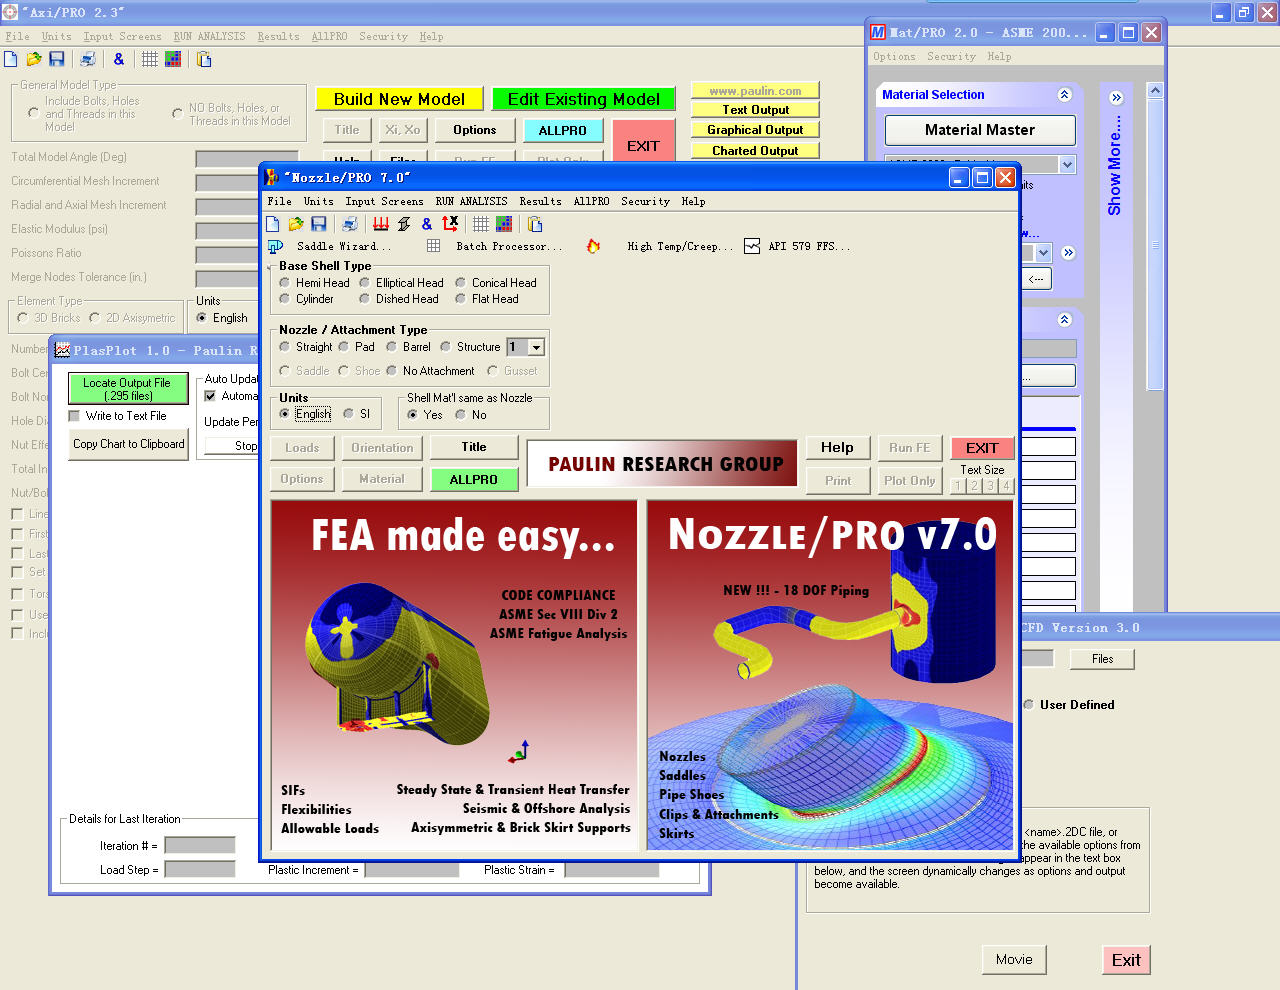Click the new file icon in Axi/PRO toolbar
This screenshot has height=990, width=1280.
(11, 59)
